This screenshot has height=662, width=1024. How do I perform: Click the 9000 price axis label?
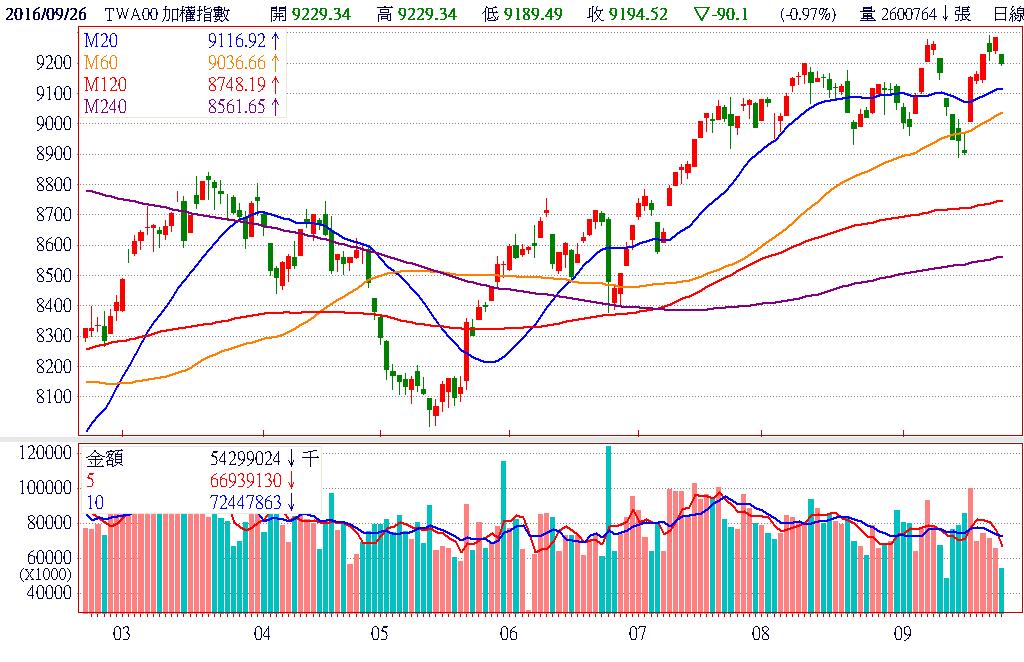(x=54, y=124)
